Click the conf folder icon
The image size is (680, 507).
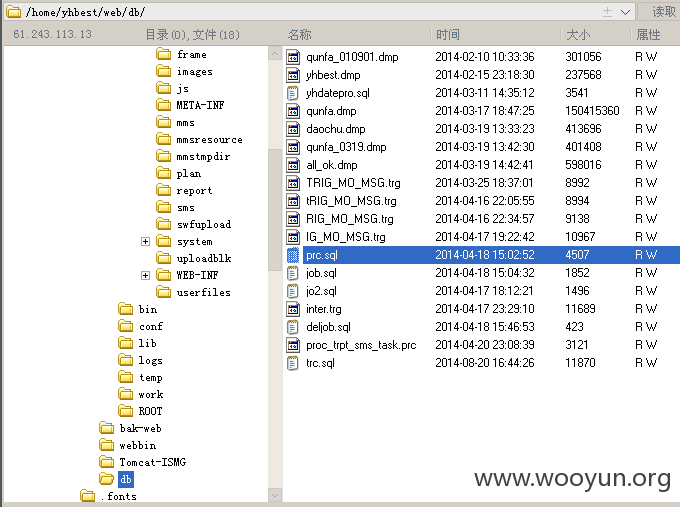[126, 326]
